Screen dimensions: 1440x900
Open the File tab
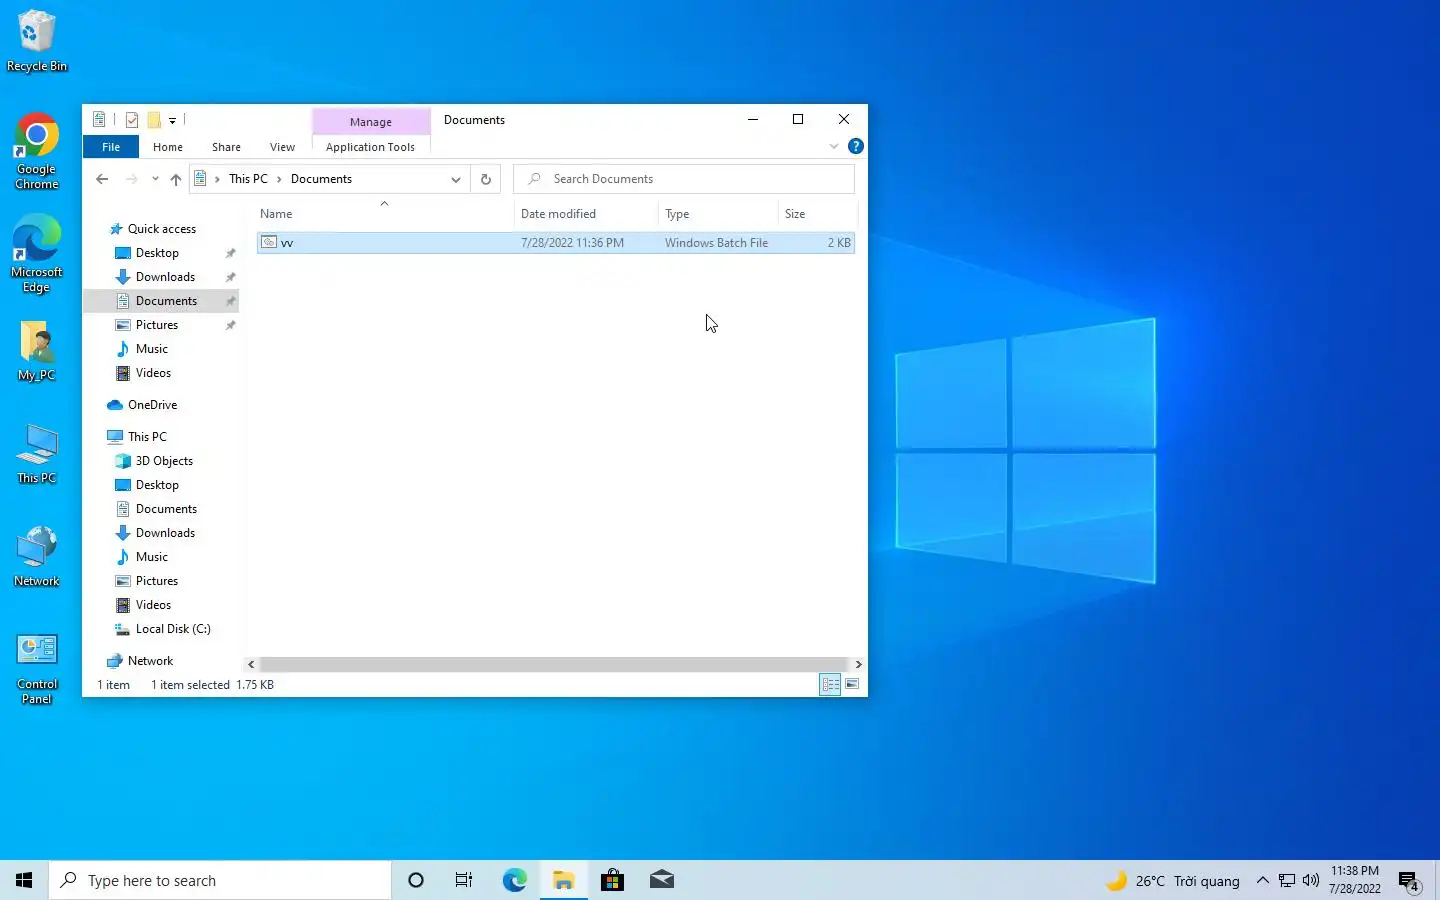[111, 147]
